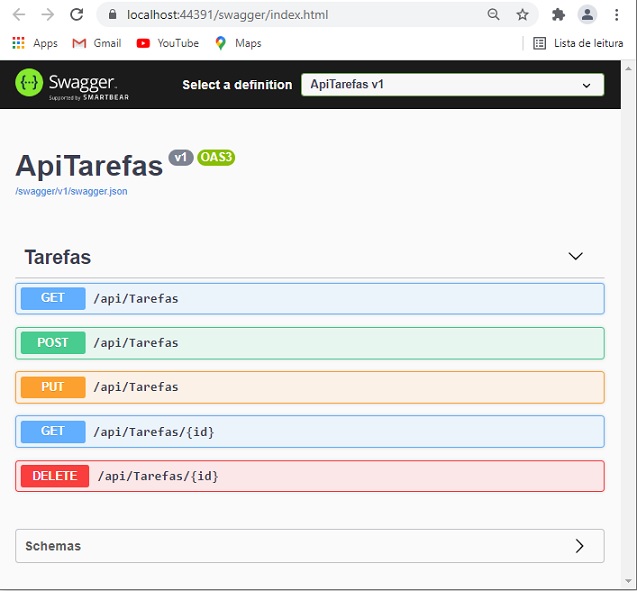Click the green POST method badge
This screenshot has width=637, height=591.
[53, 343]
